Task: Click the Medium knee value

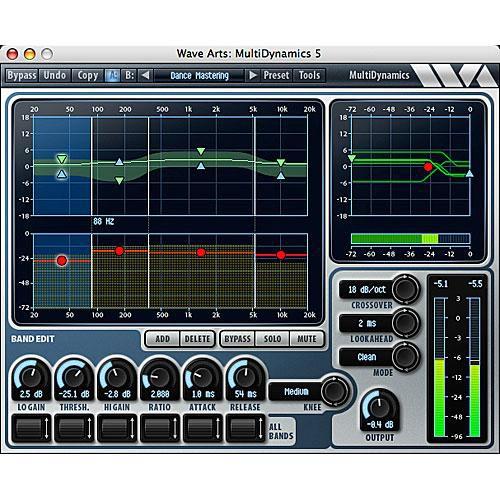Action: point(296,391)
